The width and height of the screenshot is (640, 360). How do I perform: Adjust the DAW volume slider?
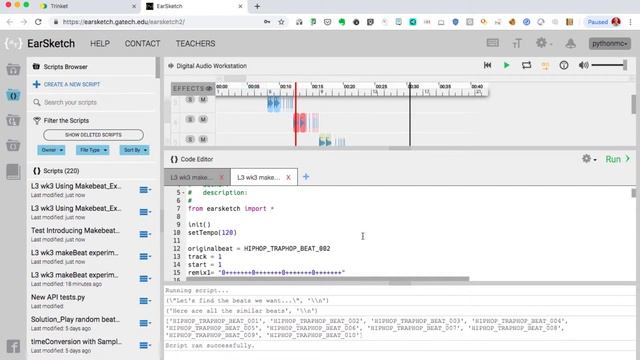click(609, 65)
